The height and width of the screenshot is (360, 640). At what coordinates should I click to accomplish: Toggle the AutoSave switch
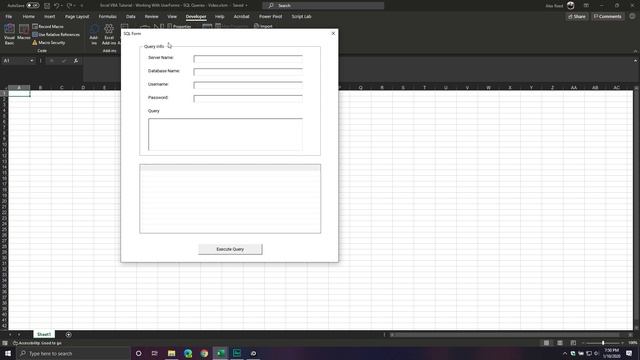click(33, 5)
